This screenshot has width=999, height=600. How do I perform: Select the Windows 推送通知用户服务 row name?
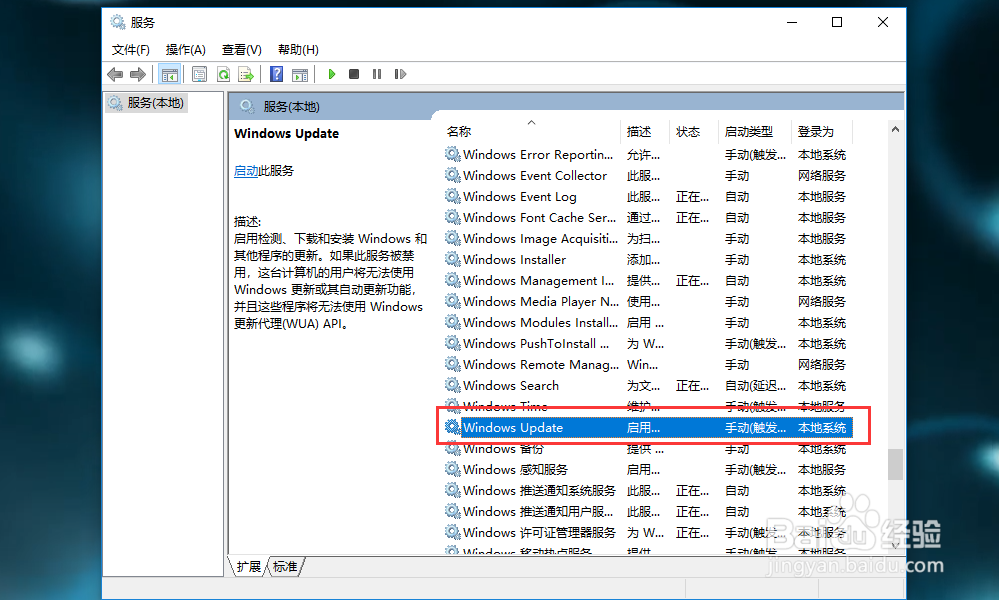point(538,512)
